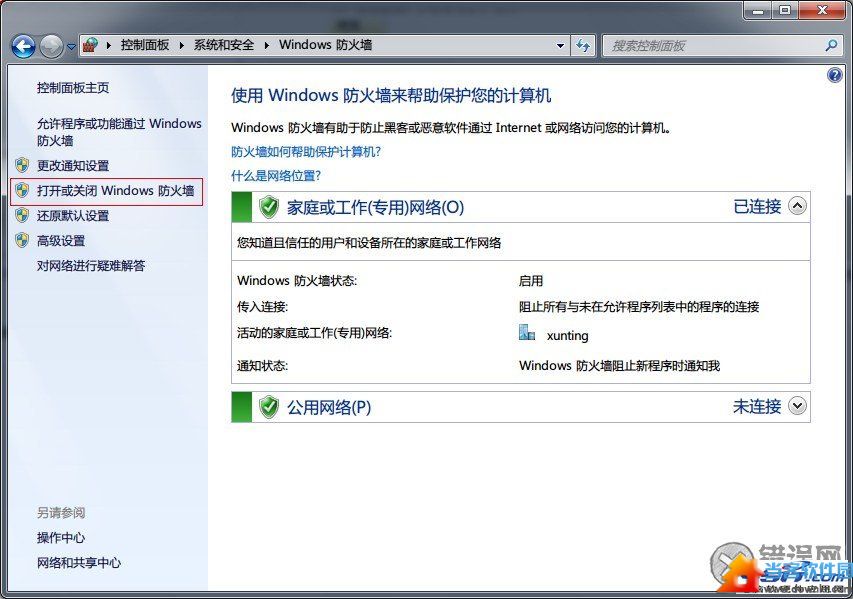Click the xunting network icon

pyautogui.click(x=527, y=332)
